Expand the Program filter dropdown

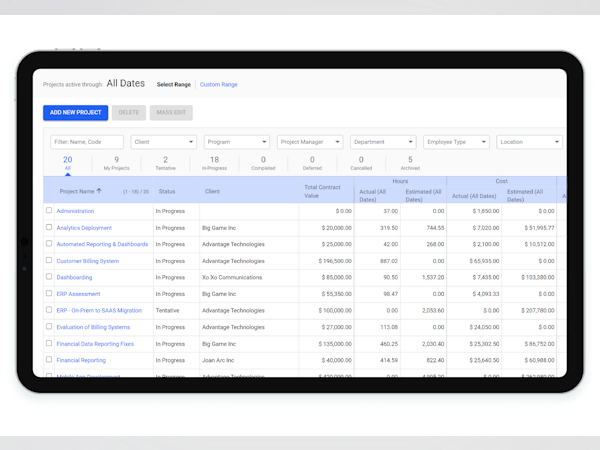click(237, 142)
